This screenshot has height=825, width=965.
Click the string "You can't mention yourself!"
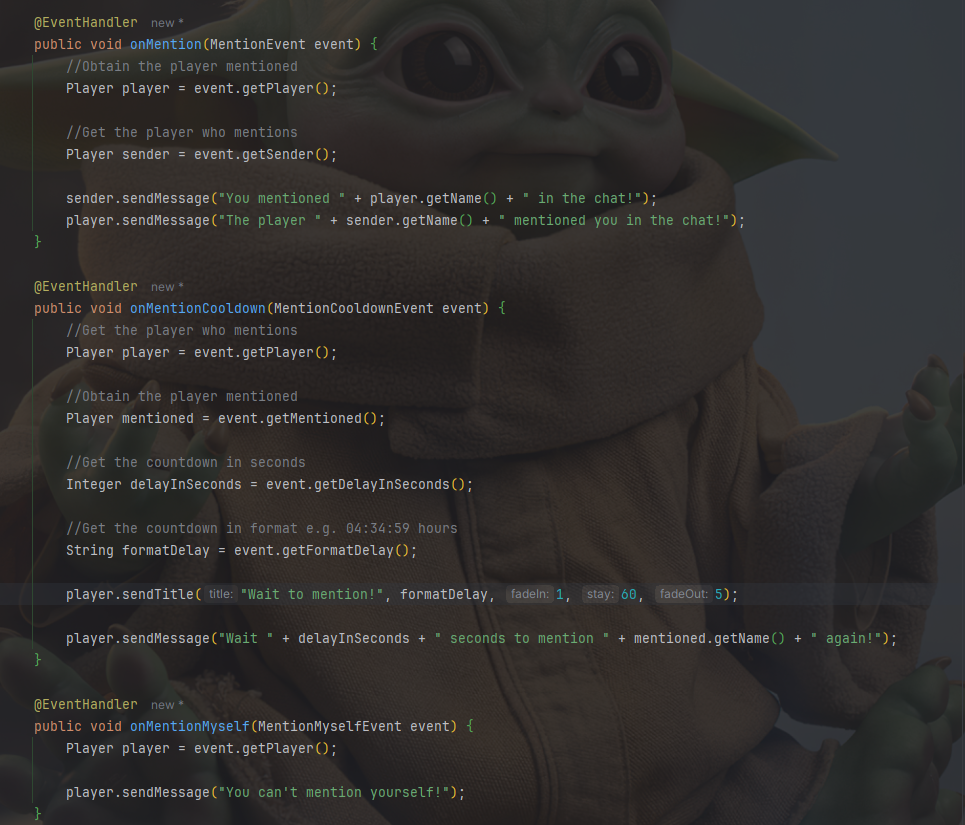(334, 792)
